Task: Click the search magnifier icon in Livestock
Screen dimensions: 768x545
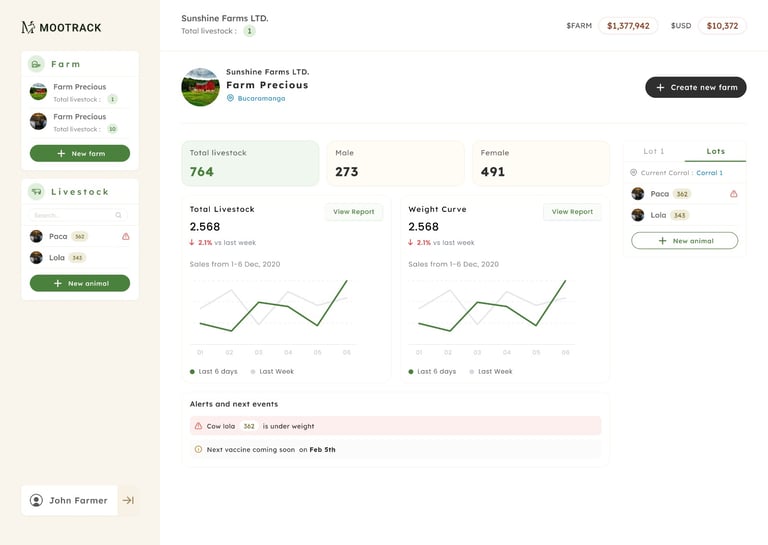Action: [119, 215]
